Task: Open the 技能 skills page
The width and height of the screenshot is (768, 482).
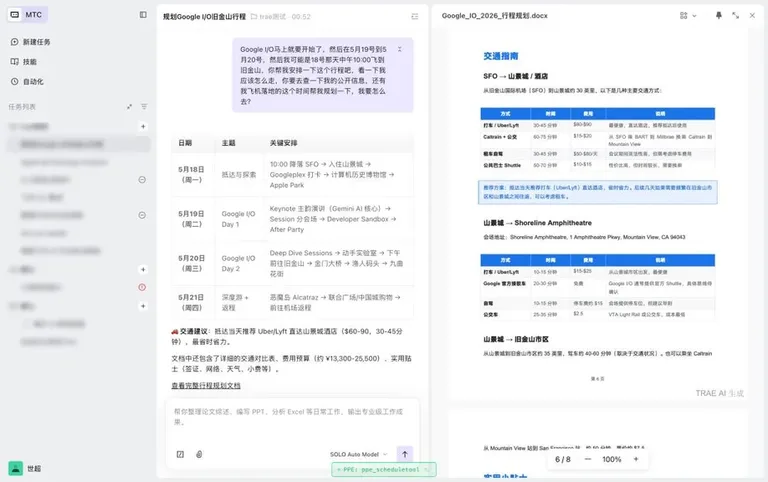Action: point(24,62)
